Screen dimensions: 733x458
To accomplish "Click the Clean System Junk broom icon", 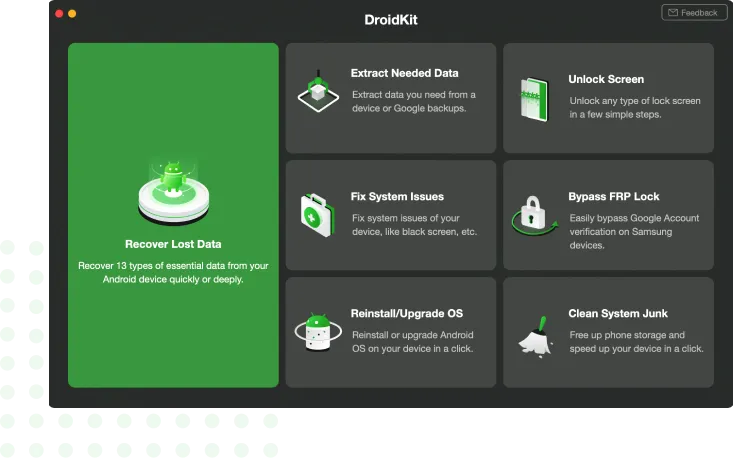I will (x=535, y=331).
